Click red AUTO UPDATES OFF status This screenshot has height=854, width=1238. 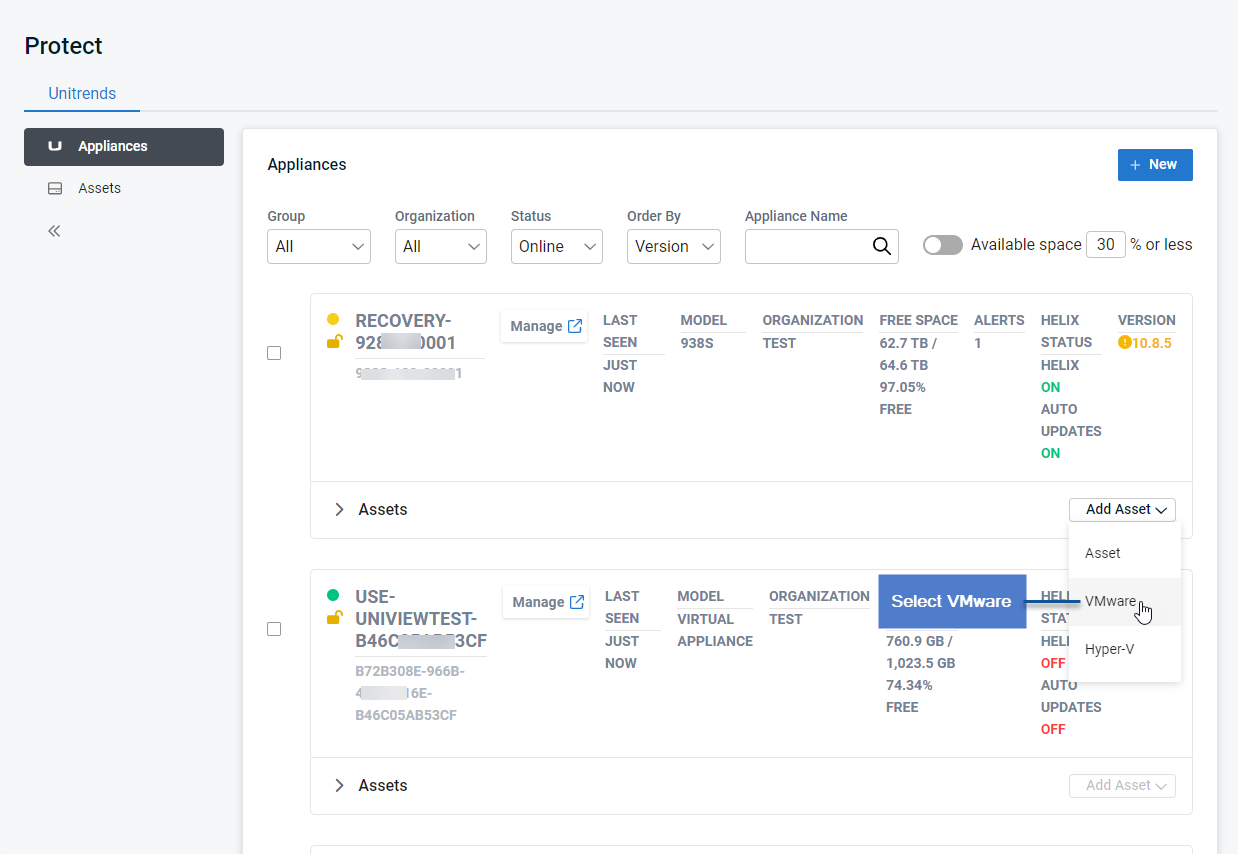[x=1053, y=729]
